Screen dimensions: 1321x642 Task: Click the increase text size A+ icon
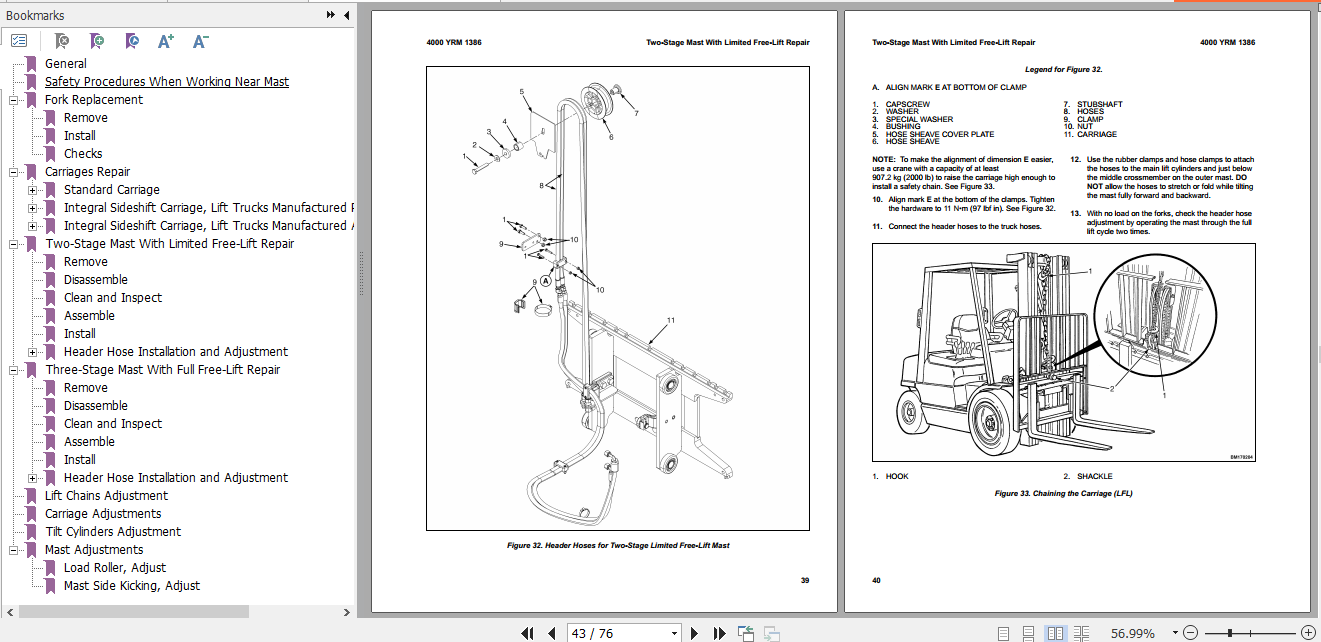pos(165,41)
